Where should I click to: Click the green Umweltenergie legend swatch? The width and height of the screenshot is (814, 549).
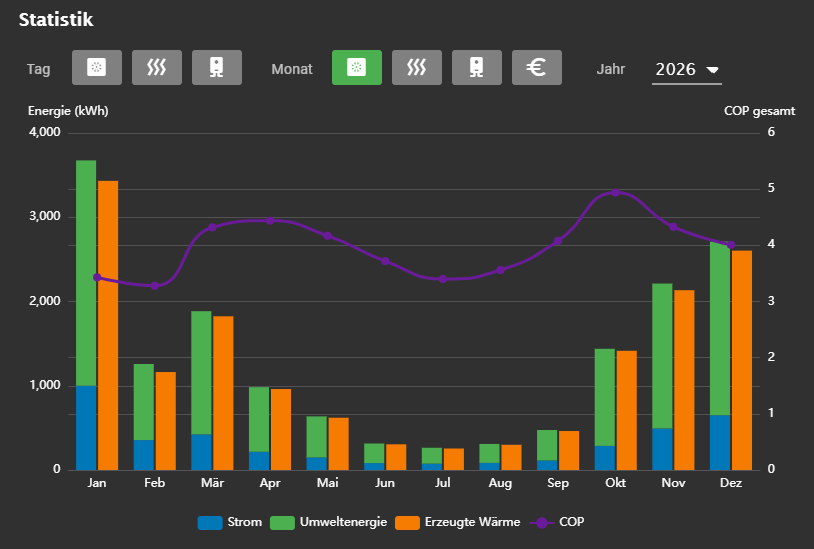282,523
